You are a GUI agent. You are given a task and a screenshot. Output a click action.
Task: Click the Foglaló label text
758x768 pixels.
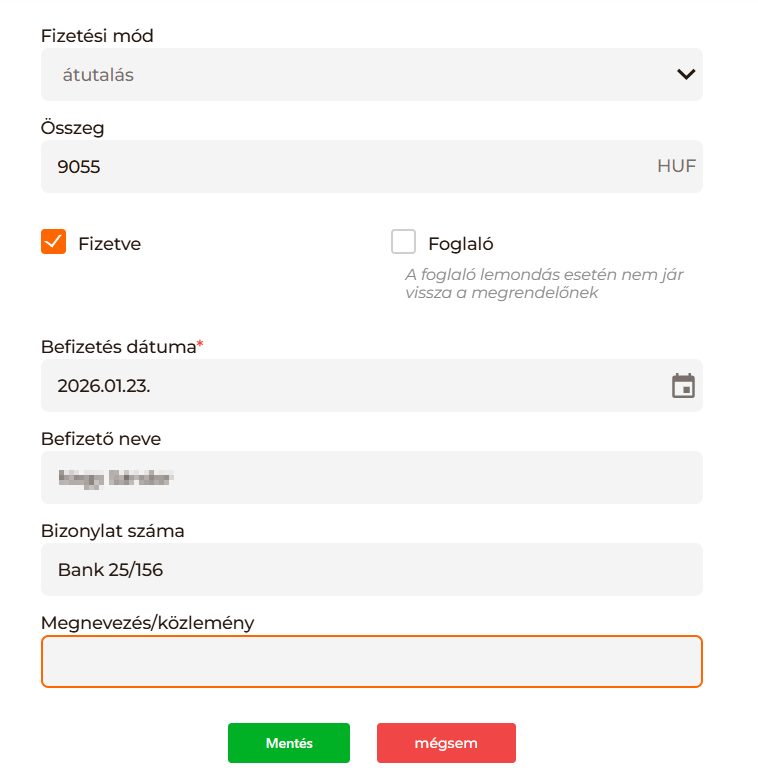[x=460, y=243]
